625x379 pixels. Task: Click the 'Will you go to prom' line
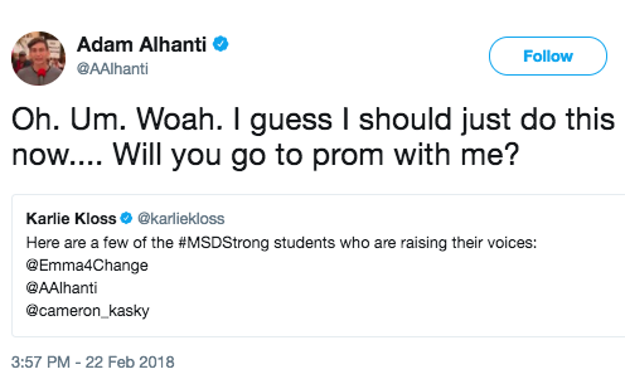(265, 154)
